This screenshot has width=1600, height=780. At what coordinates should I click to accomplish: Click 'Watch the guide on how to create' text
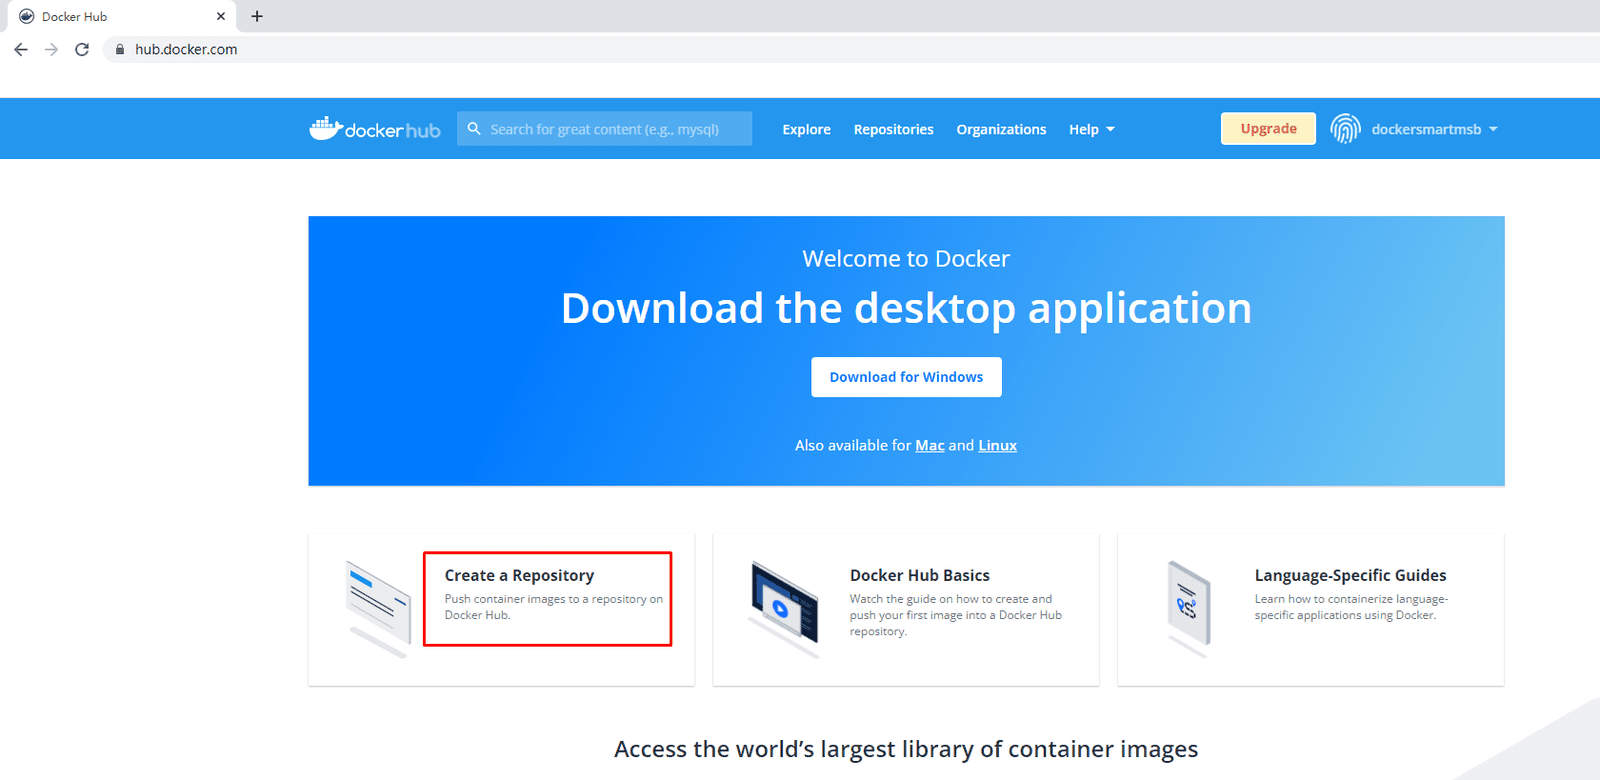click(956, 615)
